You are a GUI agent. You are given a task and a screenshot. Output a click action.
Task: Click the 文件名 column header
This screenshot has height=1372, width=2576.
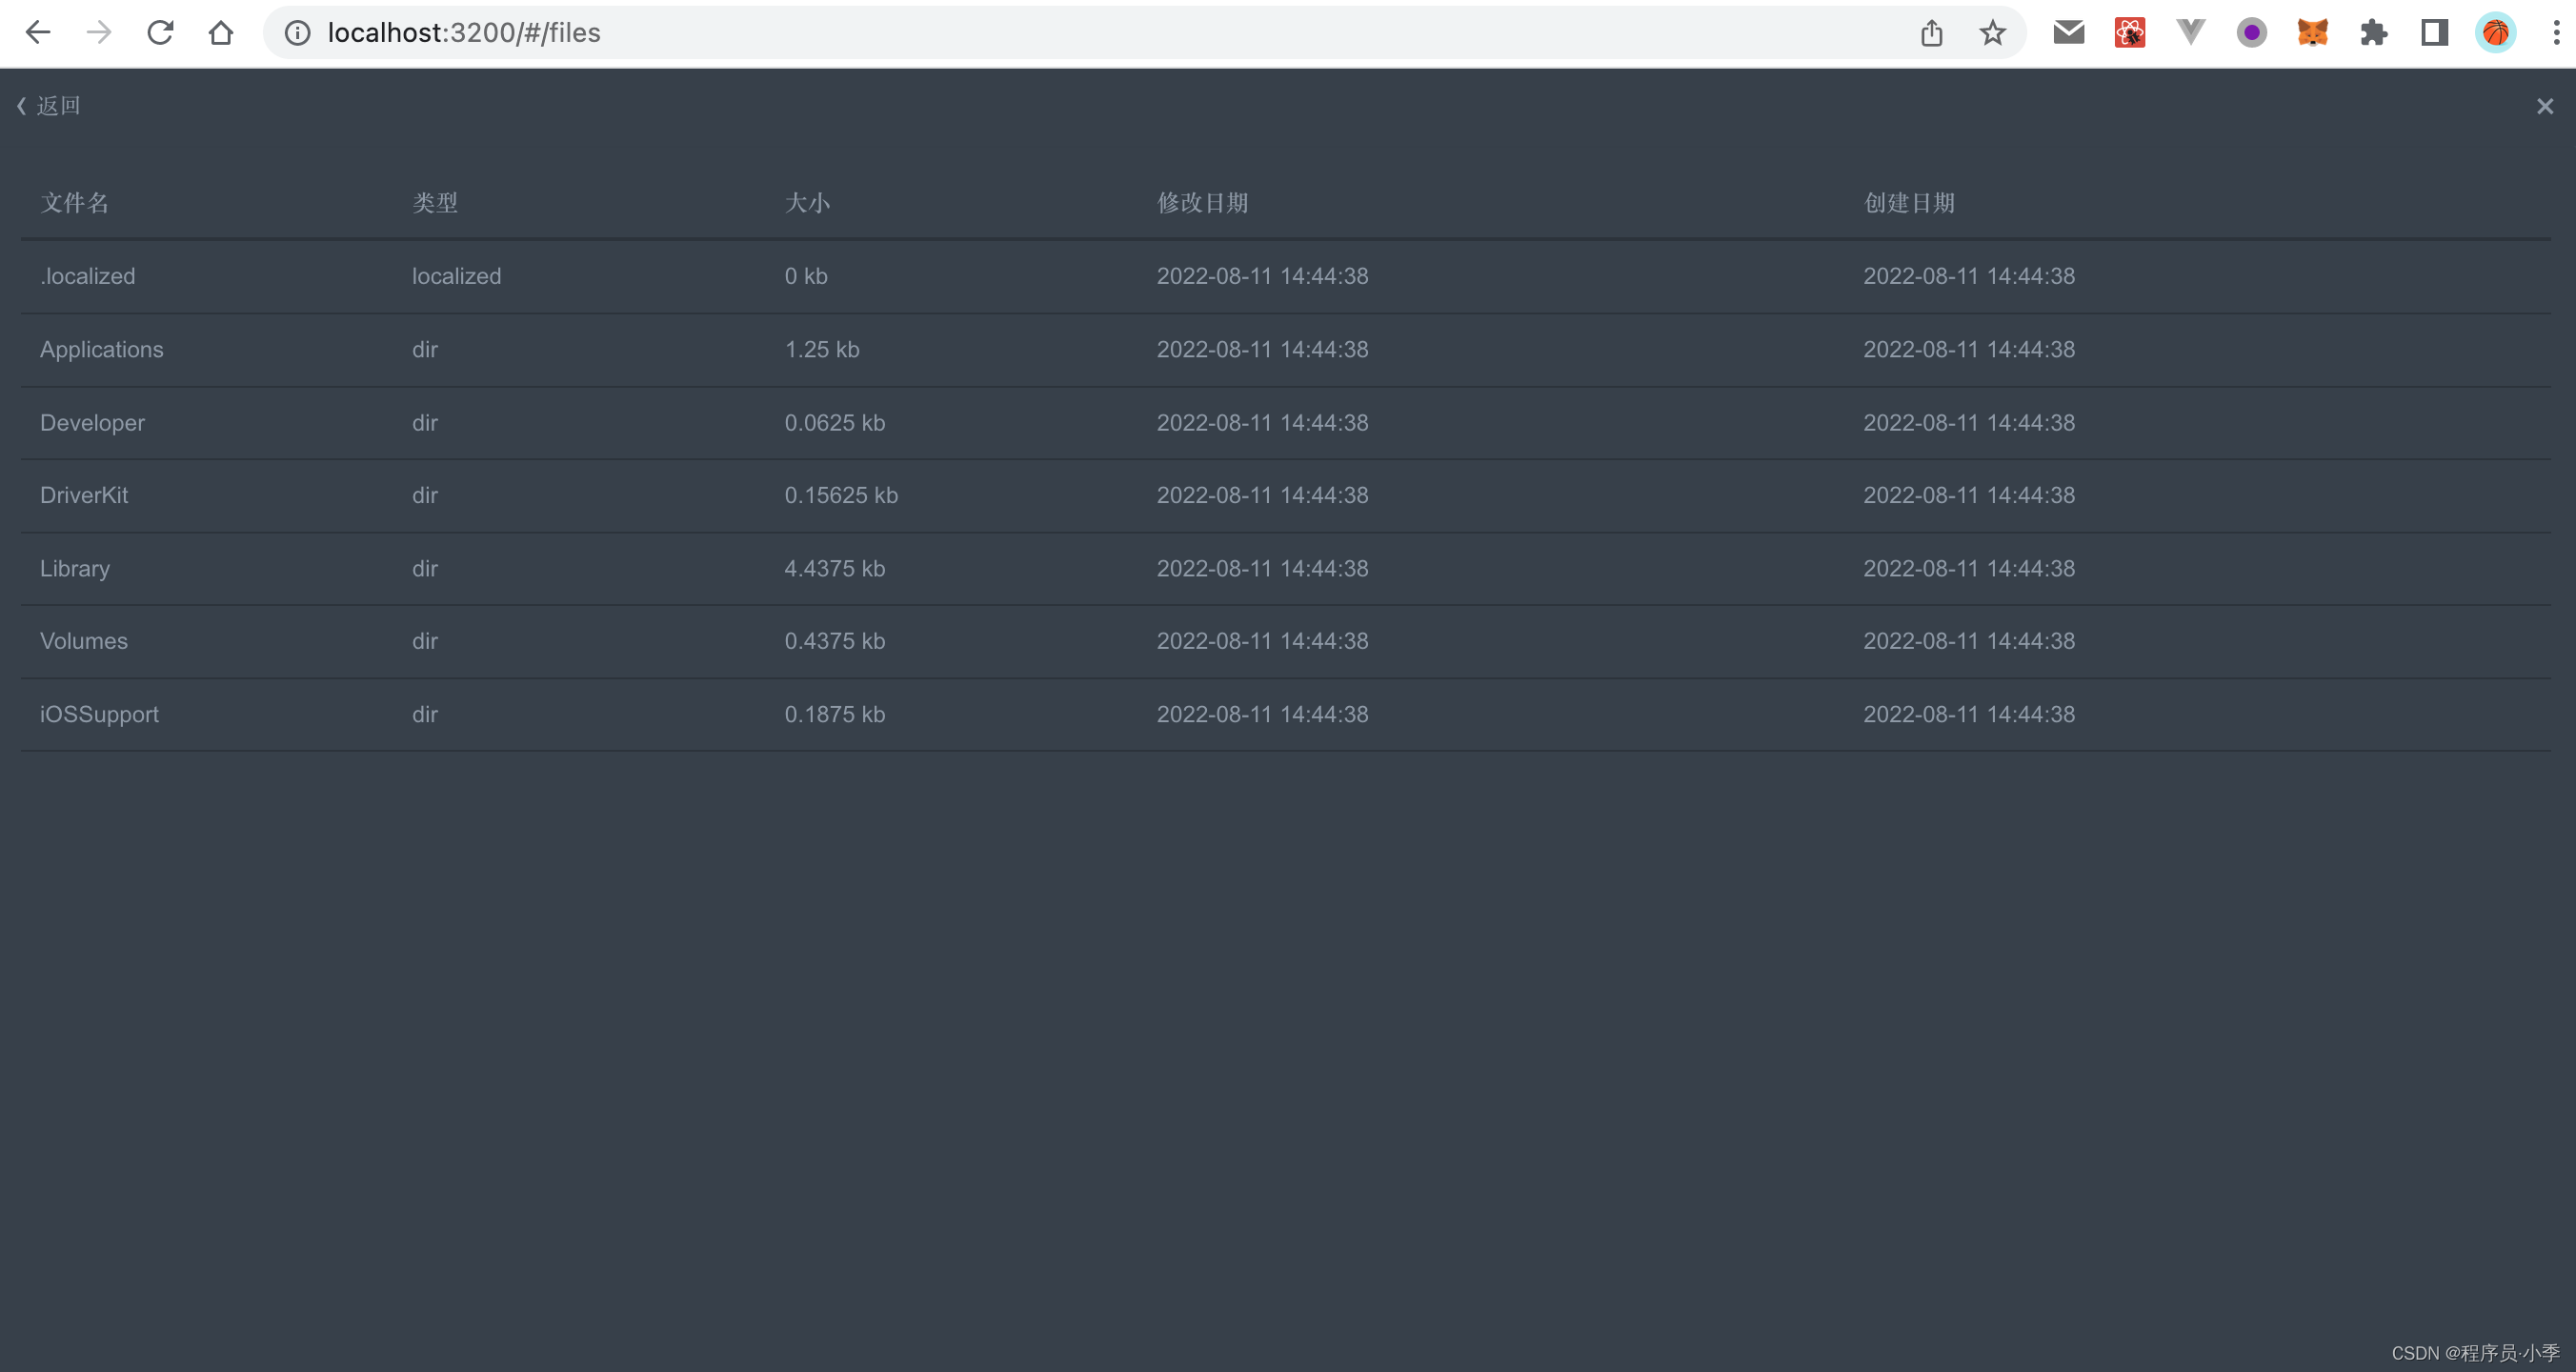click(75, 203)
